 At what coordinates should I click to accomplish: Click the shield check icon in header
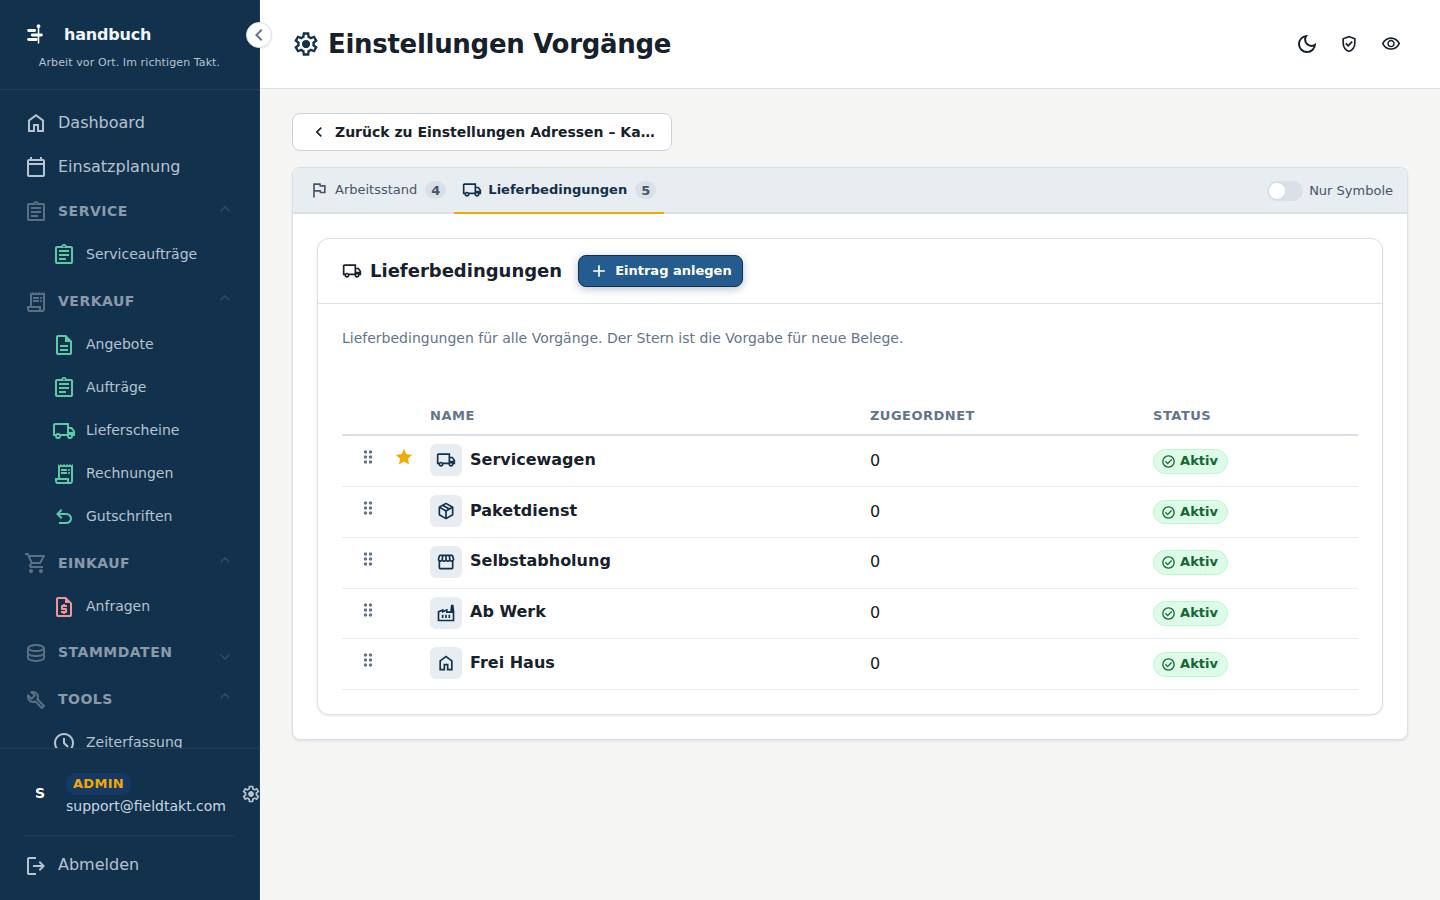click(1349, 44)
